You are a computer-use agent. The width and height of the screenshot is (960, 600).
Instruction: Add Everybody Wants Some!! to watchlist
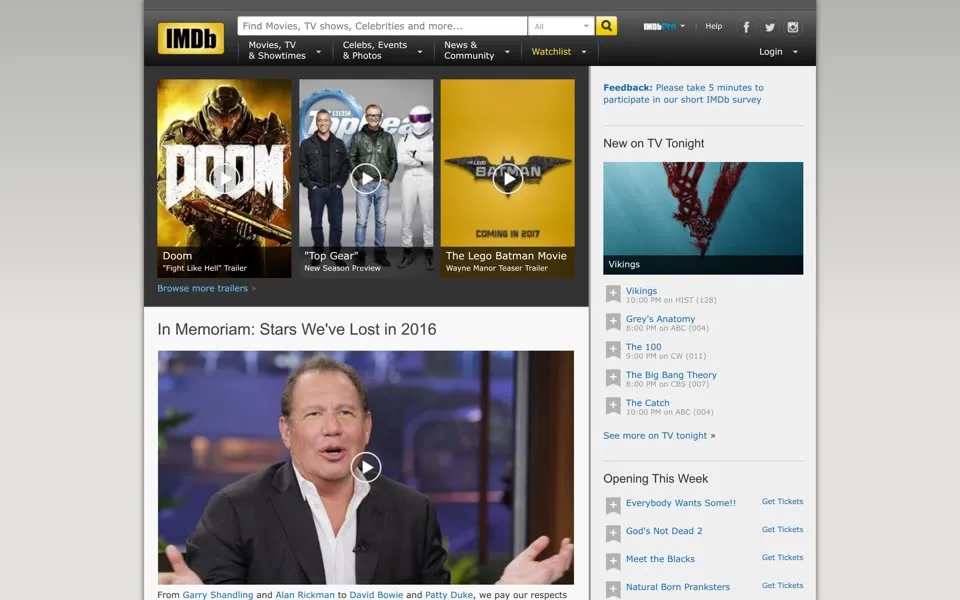[x=613, y=506]
